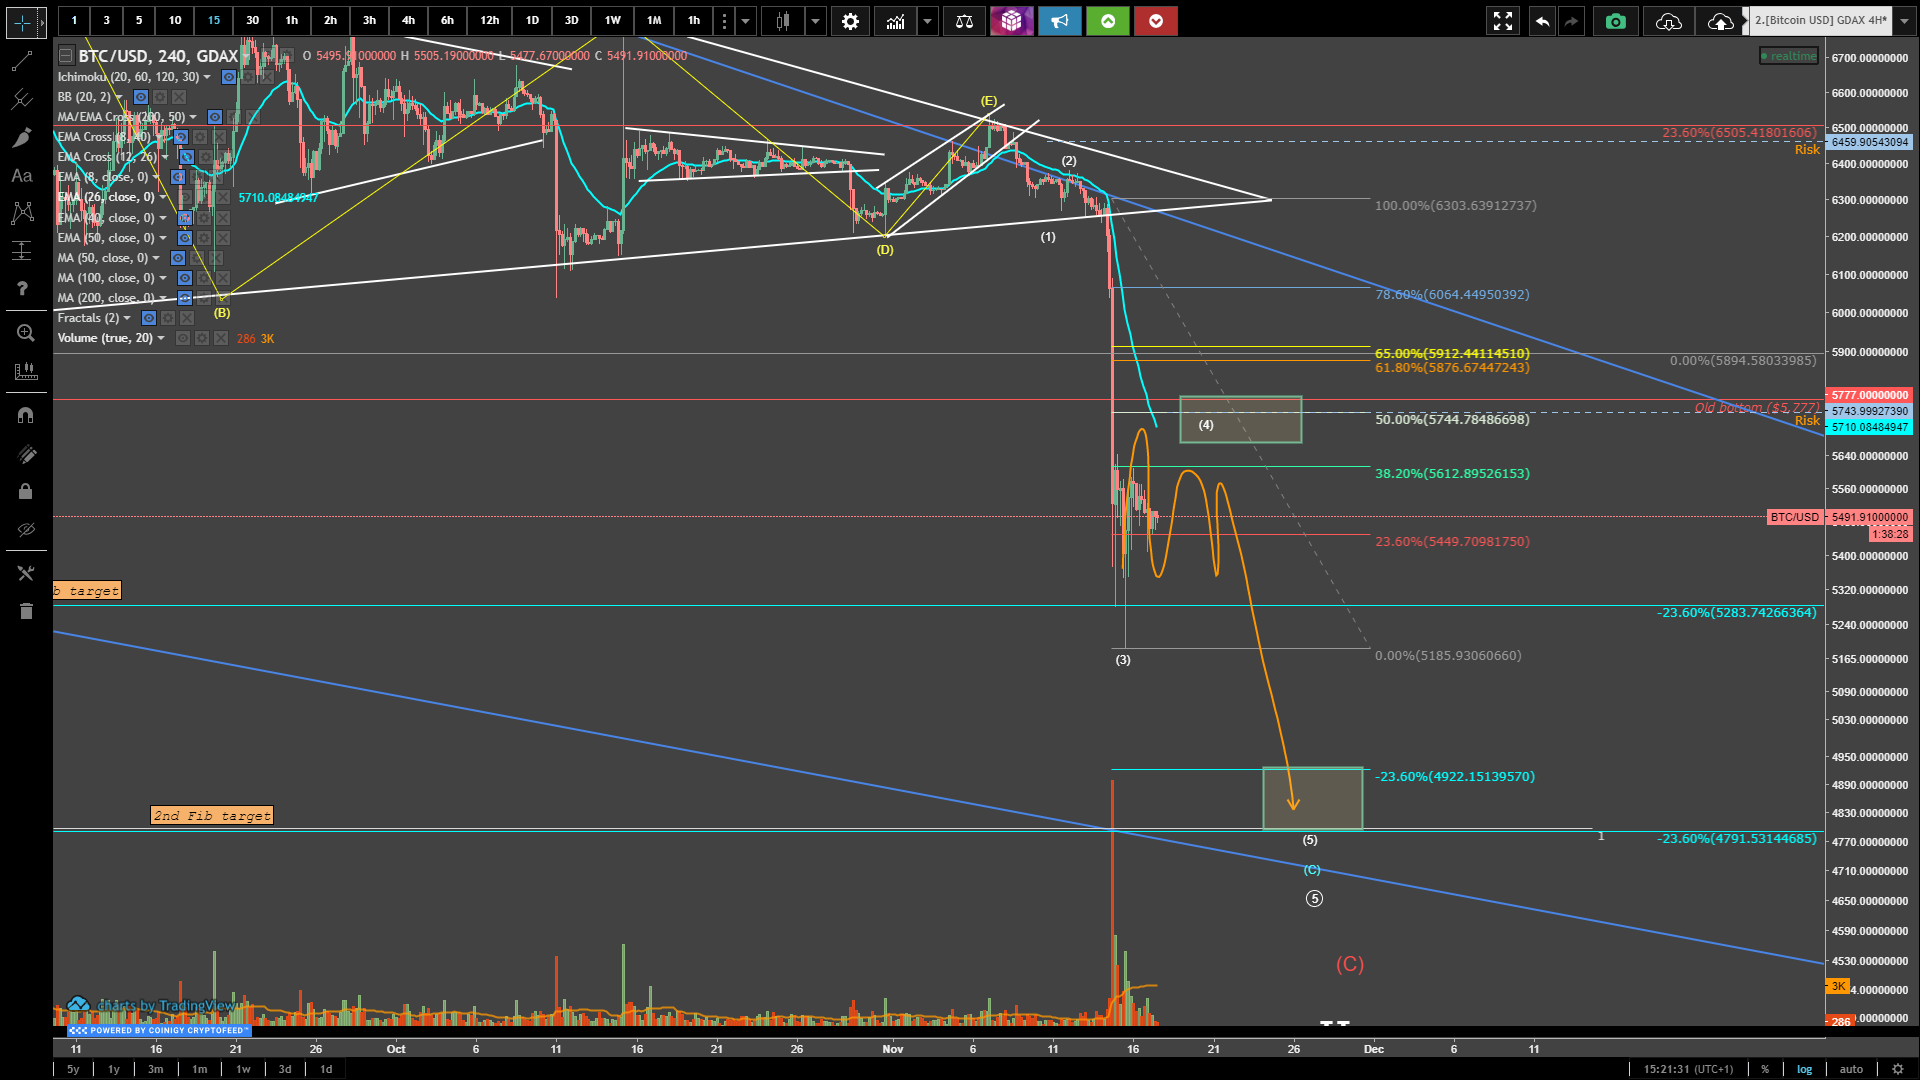Open candlestick chart style dropdown arrow
The height and width of the screenshot is (1080, 1920).
[x=816, y=21]
